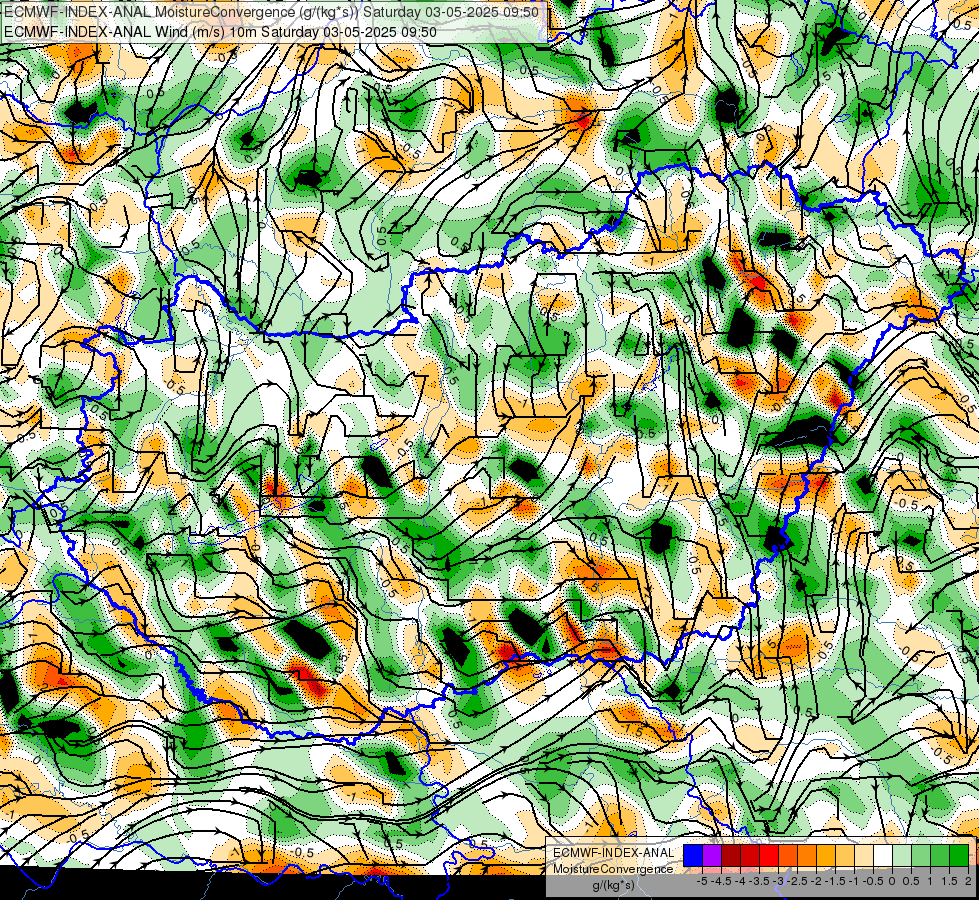
Task: Click the MoistureConvergence title line at top
Action: (271, 11)
